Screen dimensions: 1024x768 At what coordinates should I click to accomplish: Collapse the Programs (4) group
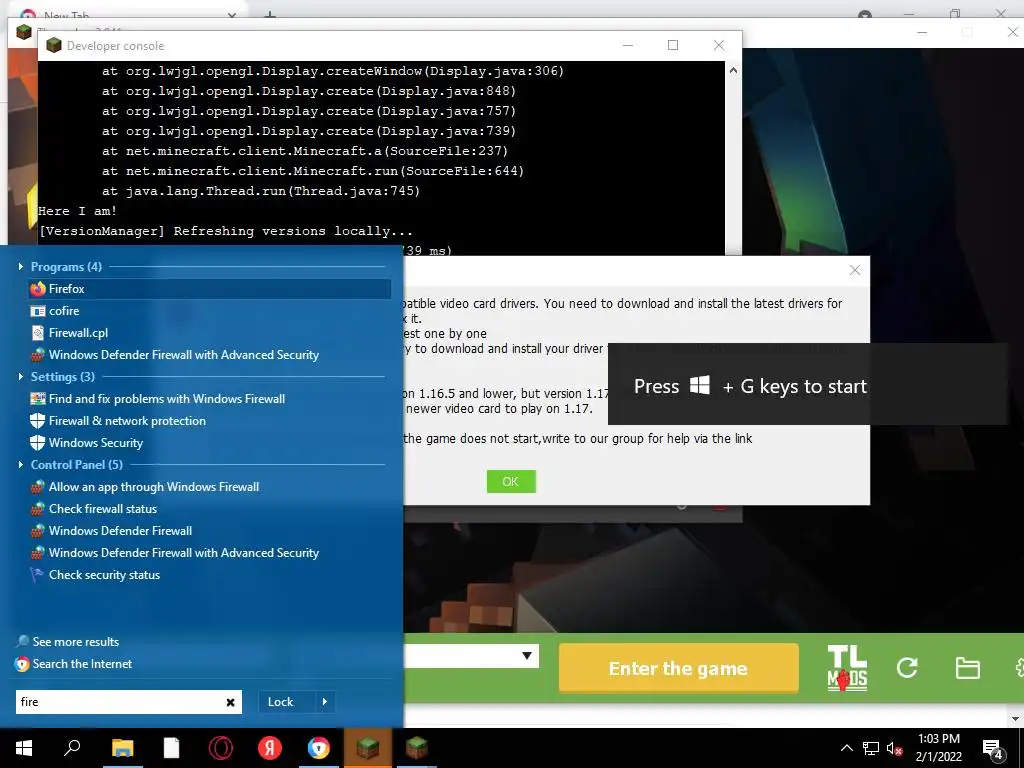pos(21,266)
